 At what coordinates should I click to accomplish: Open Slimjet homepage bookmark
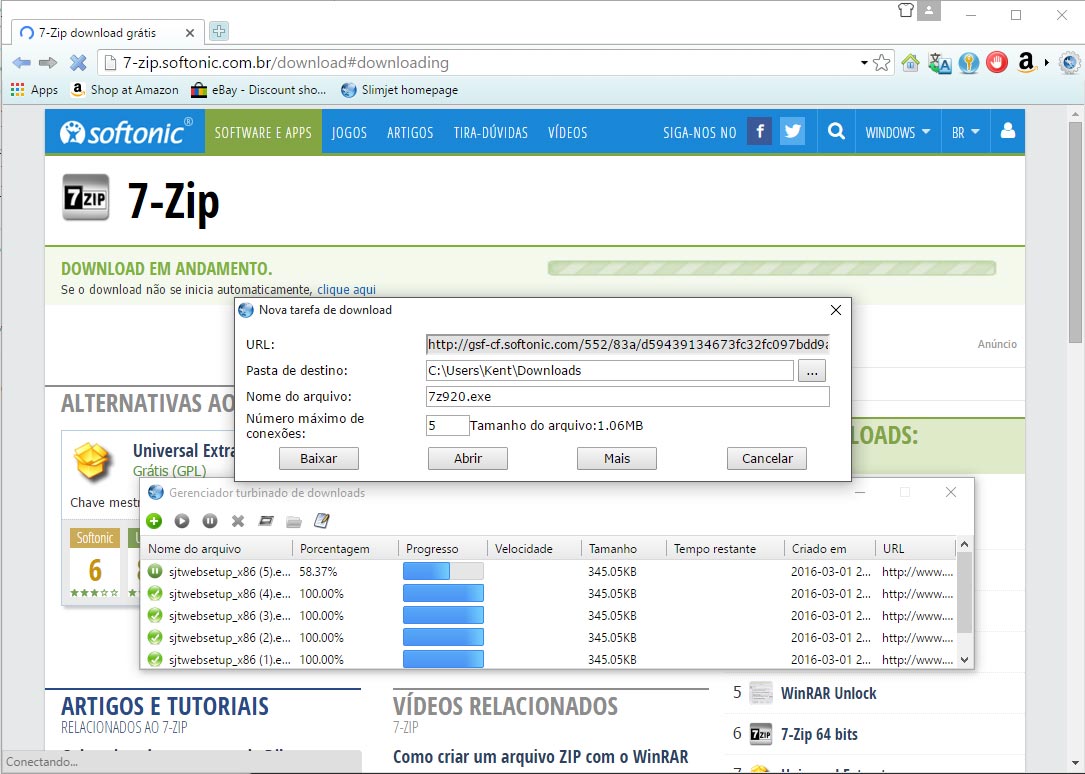point(399,90)
